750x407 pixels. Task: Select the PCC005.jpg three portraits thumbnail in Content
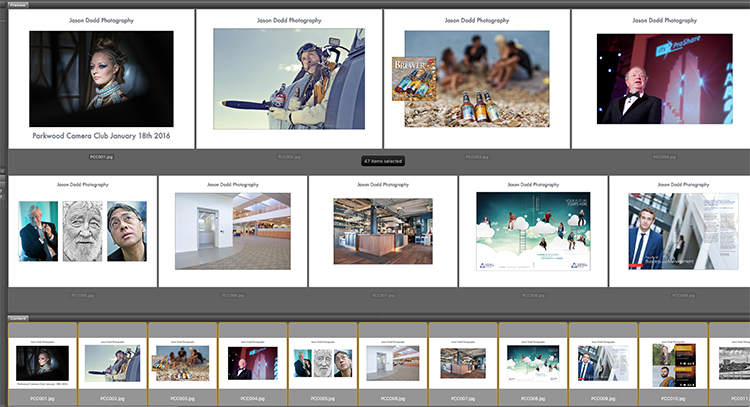pos(323,363)
